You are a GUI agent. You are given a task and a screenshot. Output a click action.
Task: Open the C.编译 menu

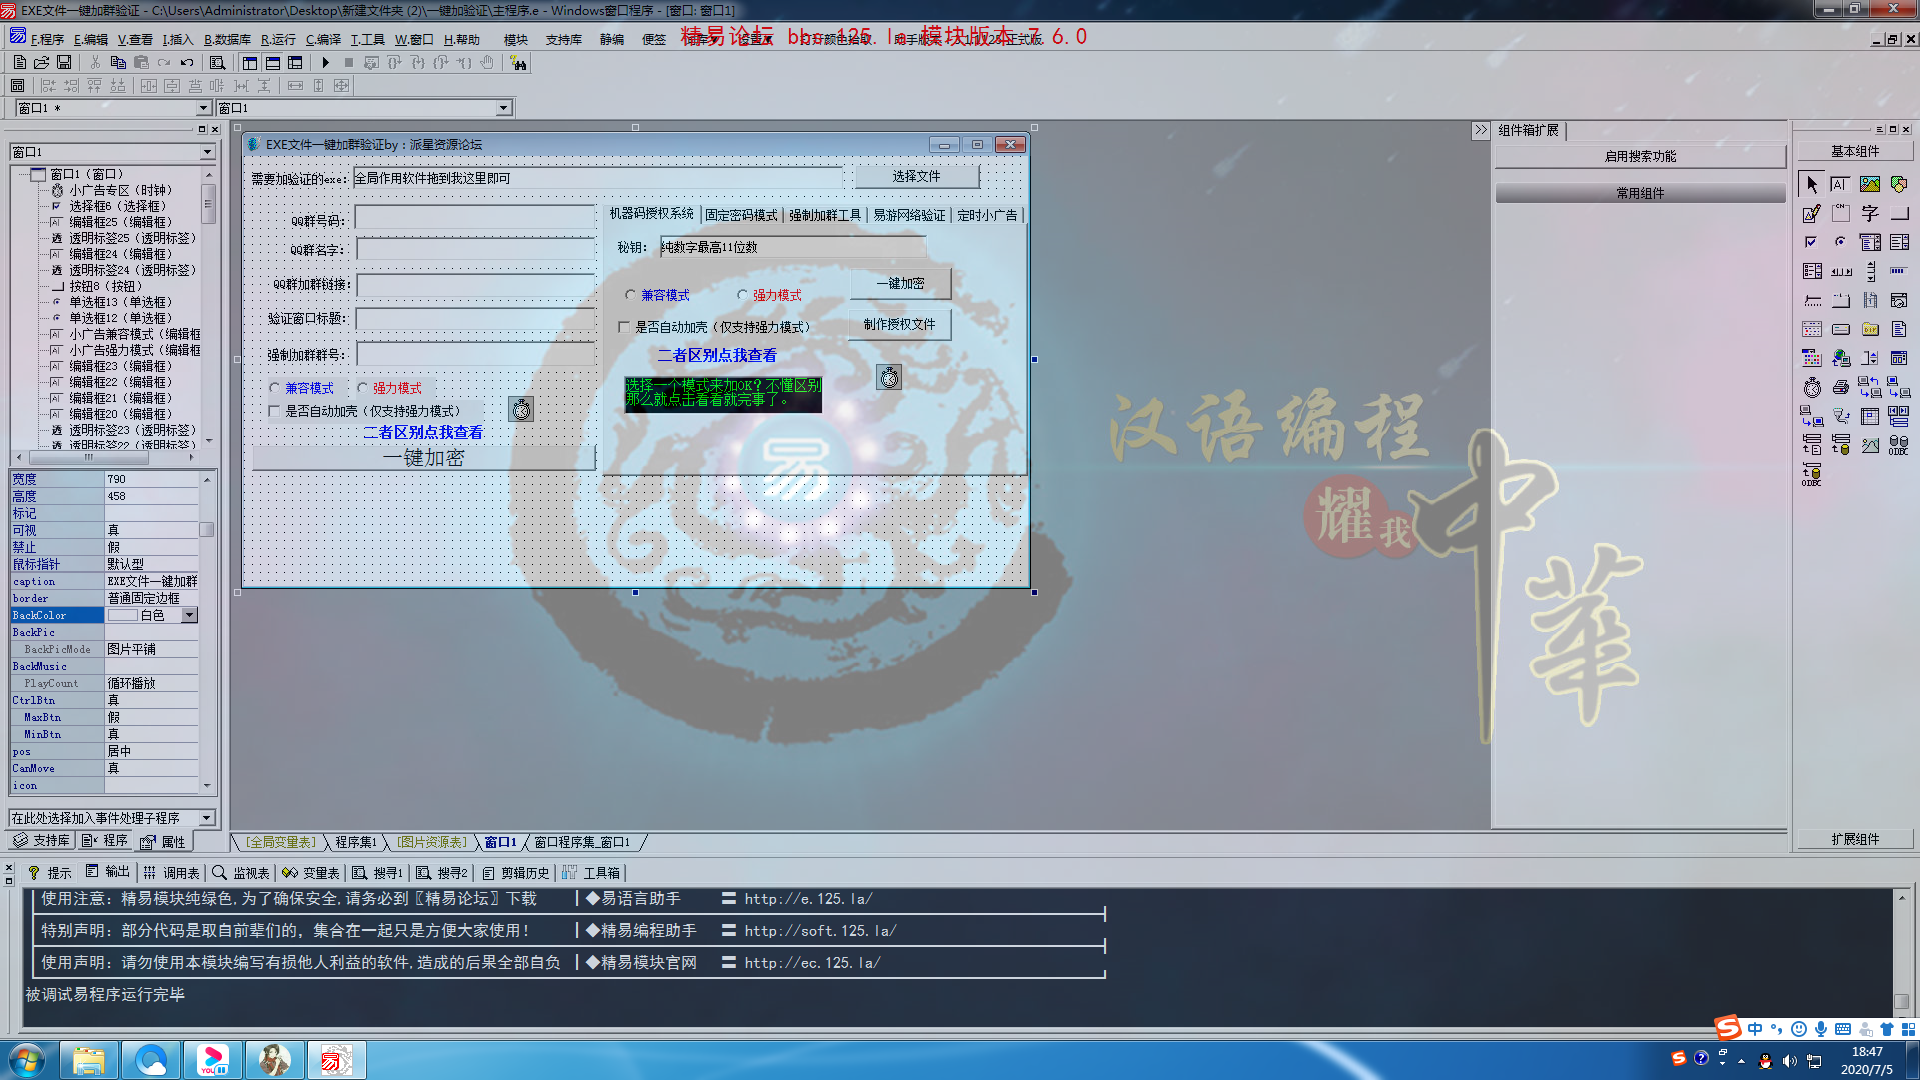tap(323, 39)
